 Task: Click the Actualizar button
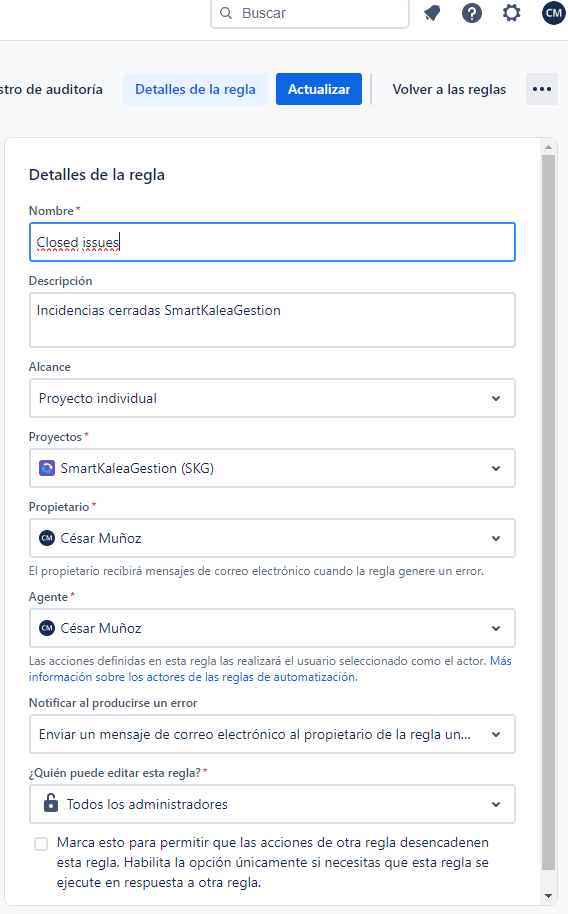[x=319, y=89]
